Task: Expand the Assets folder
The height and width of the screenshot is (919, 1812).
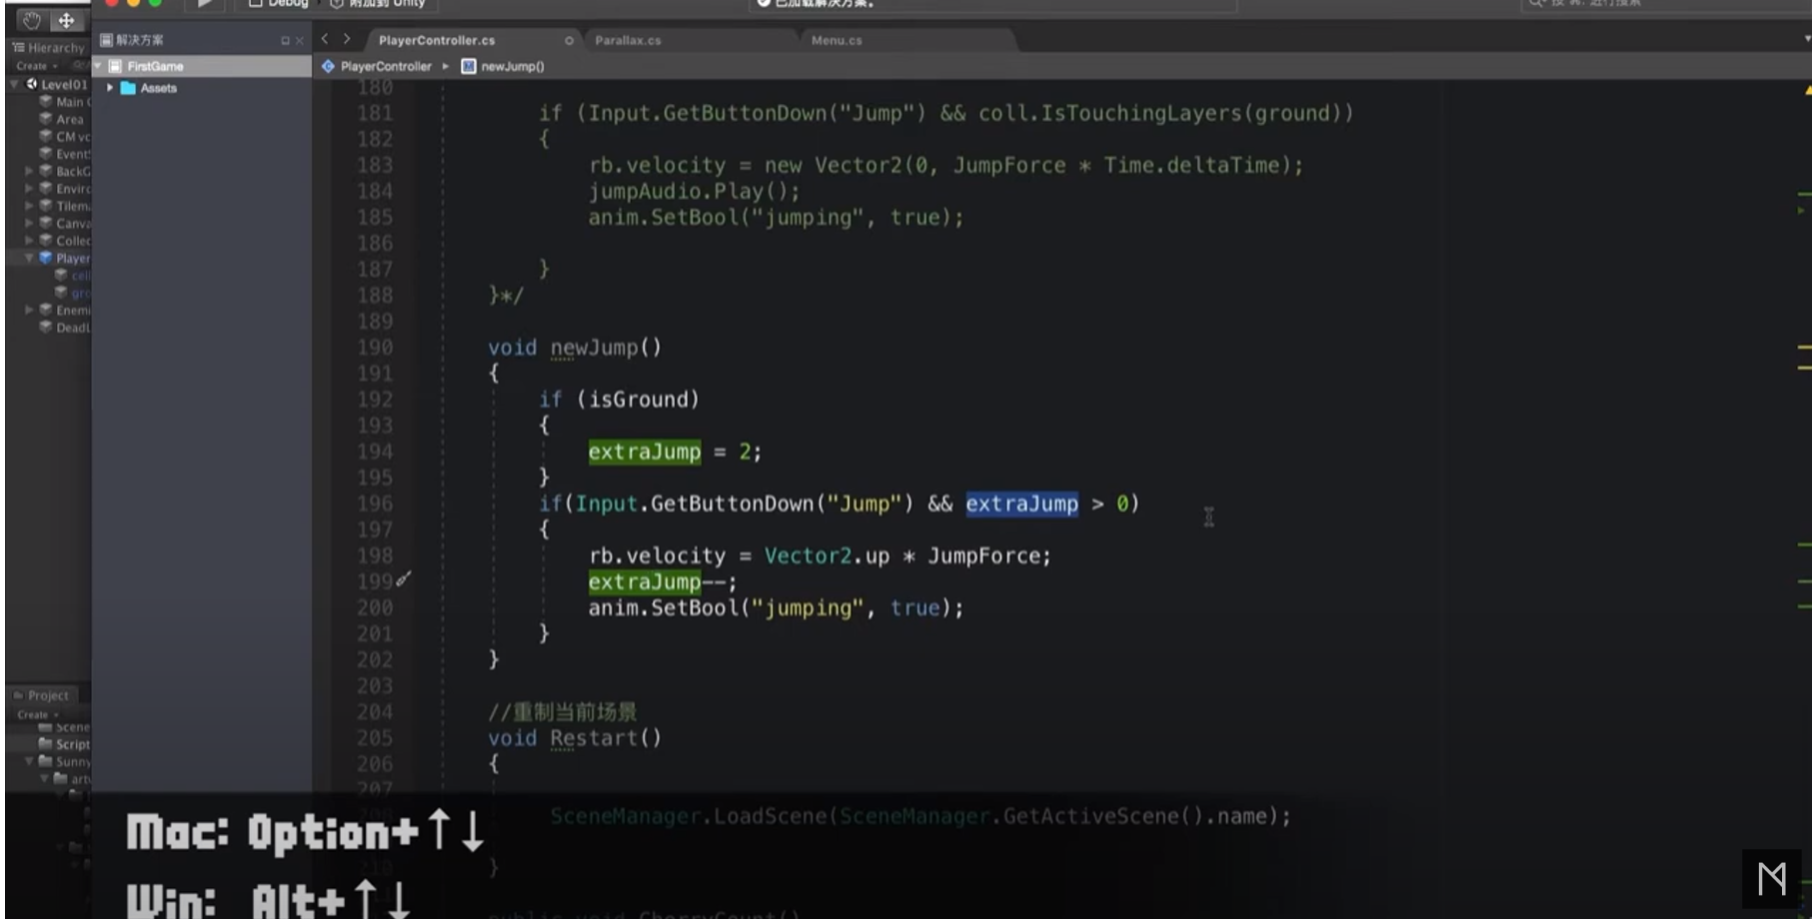Action: [x=110, y=88]
